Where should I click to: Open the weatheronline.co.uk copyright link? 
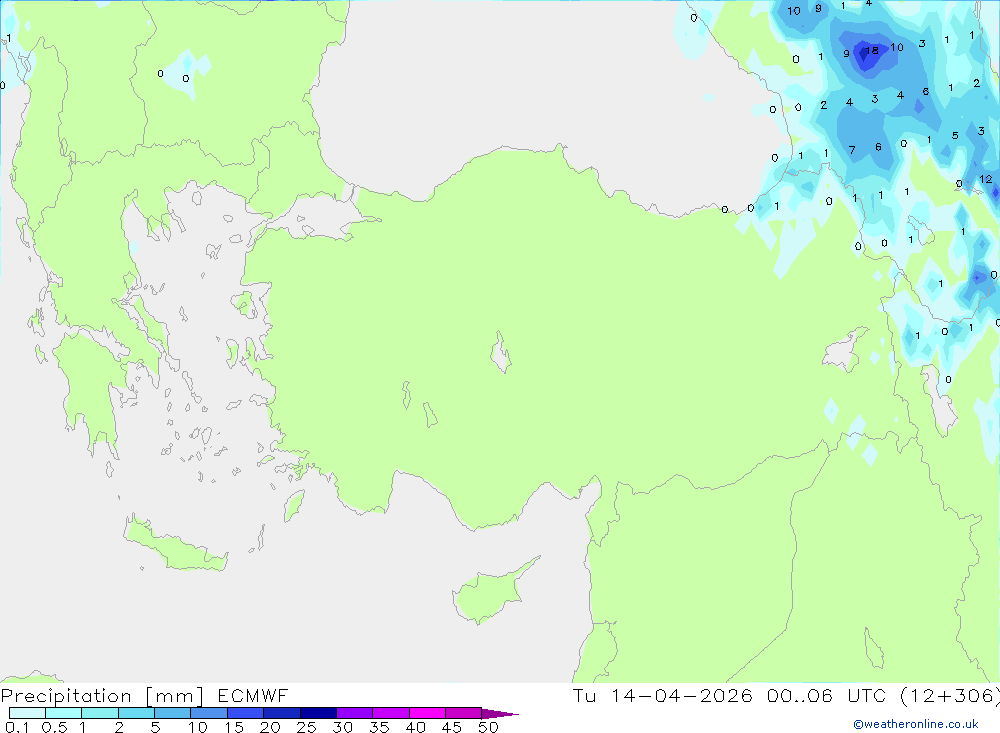(916, 724)
